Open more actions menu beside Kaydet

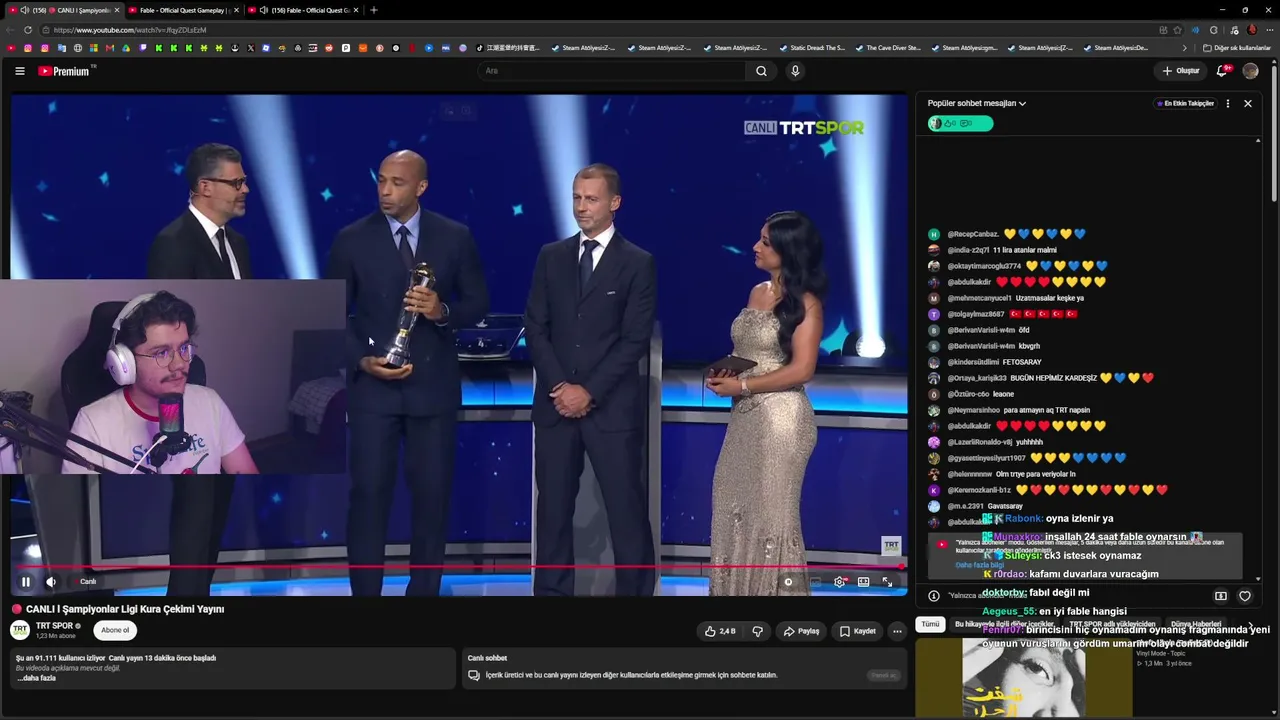click(897, 631)
